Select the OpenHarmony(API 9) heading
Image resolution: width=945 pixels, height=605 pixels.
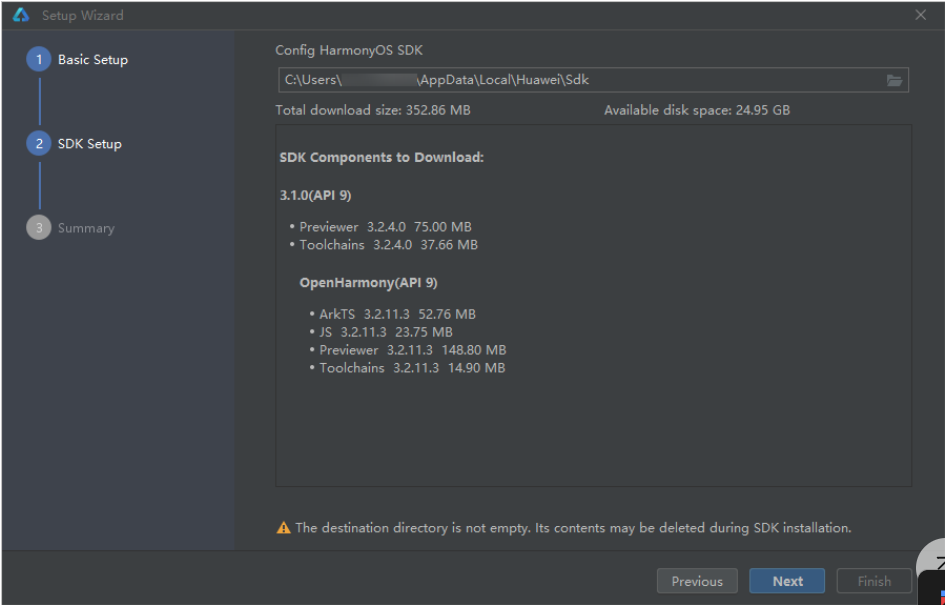(368, 283)
